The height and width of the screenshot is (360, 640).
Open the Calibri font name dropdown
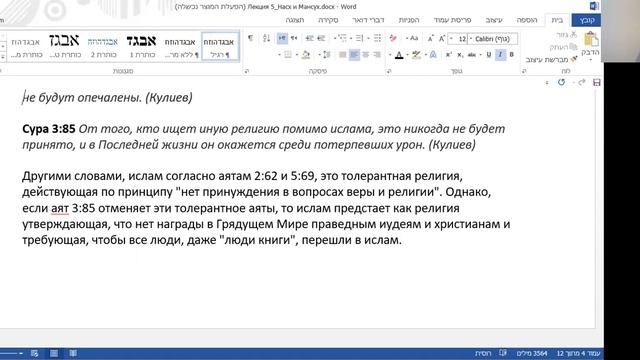tap(471, 39)
